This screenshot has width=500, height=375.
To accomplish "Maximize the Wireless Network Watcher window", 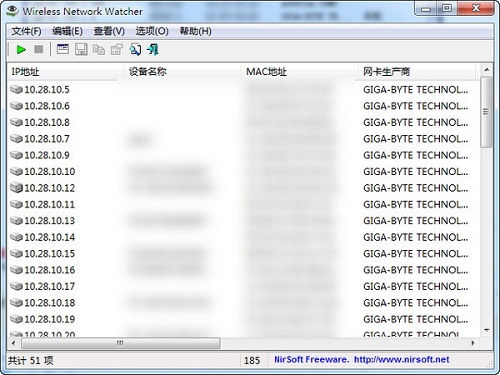I will tap(447, 8).
